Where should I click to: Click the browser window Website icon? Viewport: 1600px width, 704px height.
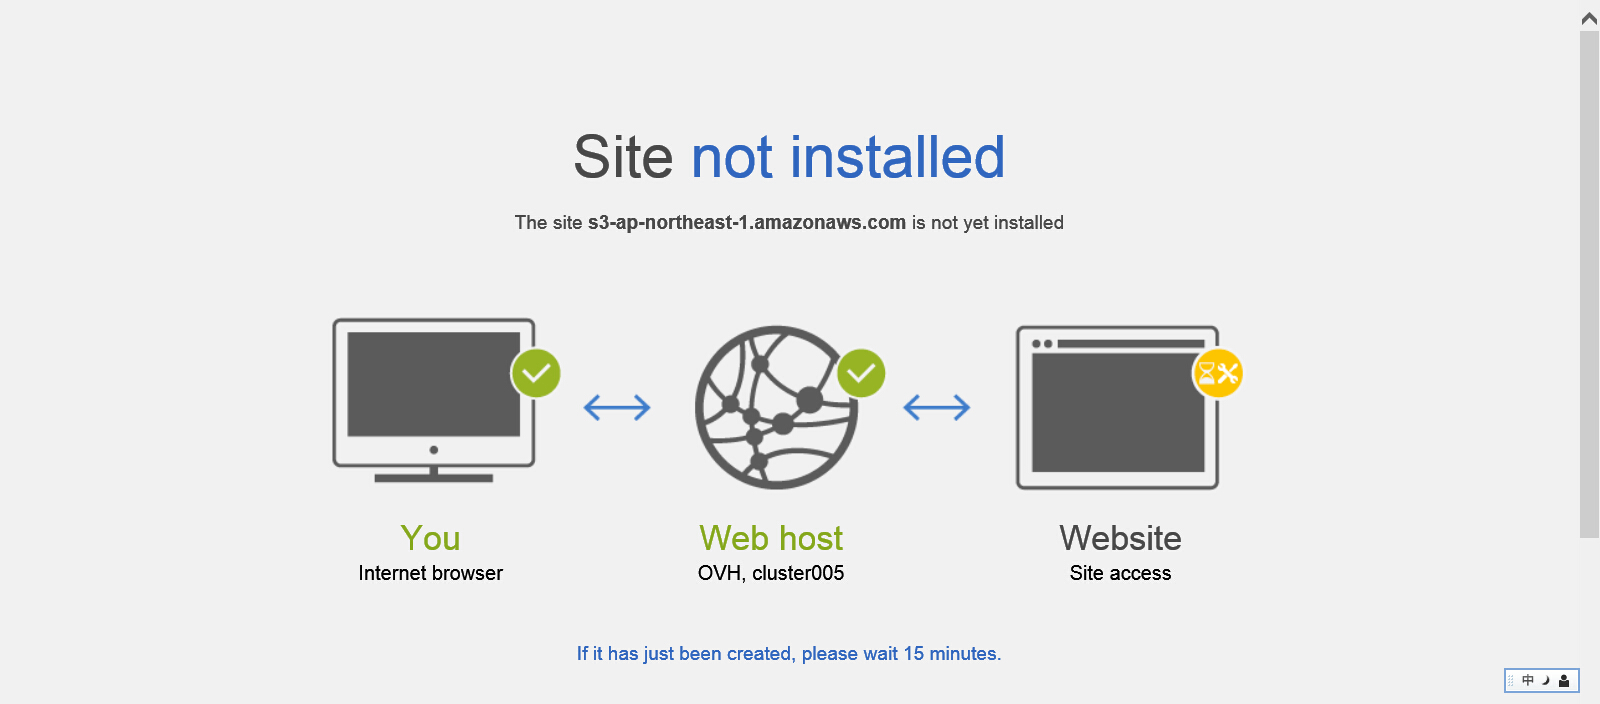tap(1117, 407)
